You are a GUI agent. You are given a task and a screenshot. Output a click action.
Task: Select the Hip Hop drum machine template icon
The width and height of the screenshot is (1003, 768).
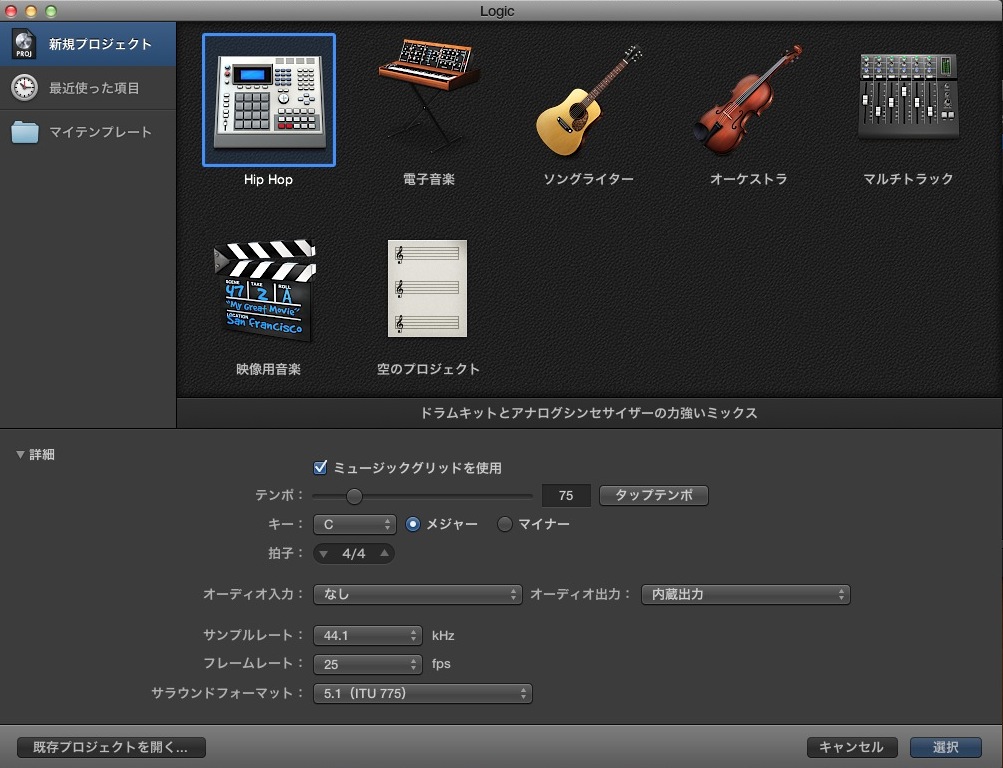pyautogui.click(x=269, y=100)
